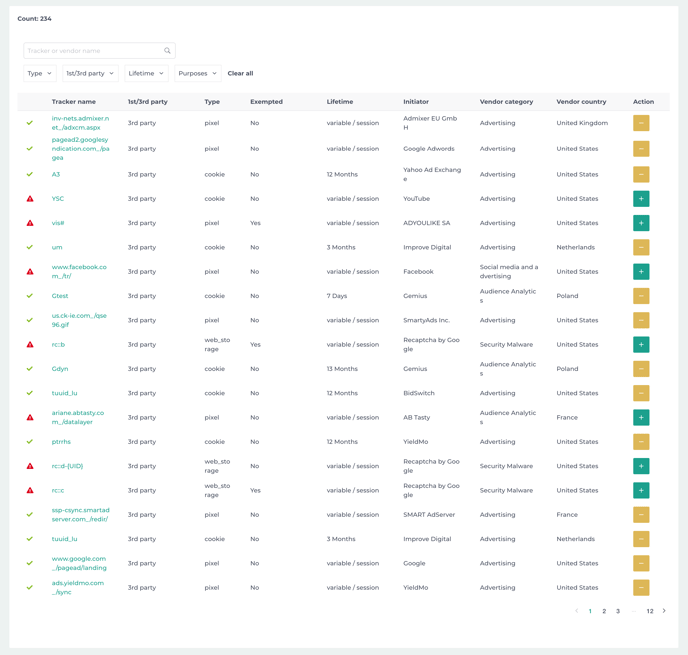This screenshot has width=688, height=655.
Task: Click minus action button for A3 row
Action: click(x=641, y=174)
